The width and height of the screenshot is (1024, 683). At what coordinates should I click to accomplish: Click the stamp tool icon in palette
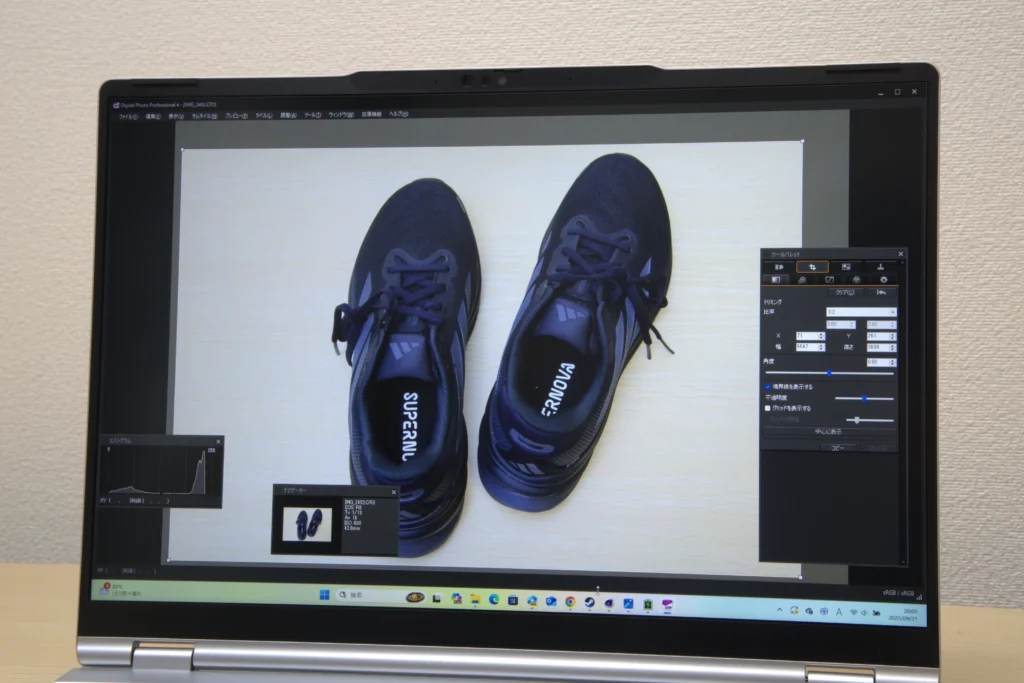tap(880, 267)
